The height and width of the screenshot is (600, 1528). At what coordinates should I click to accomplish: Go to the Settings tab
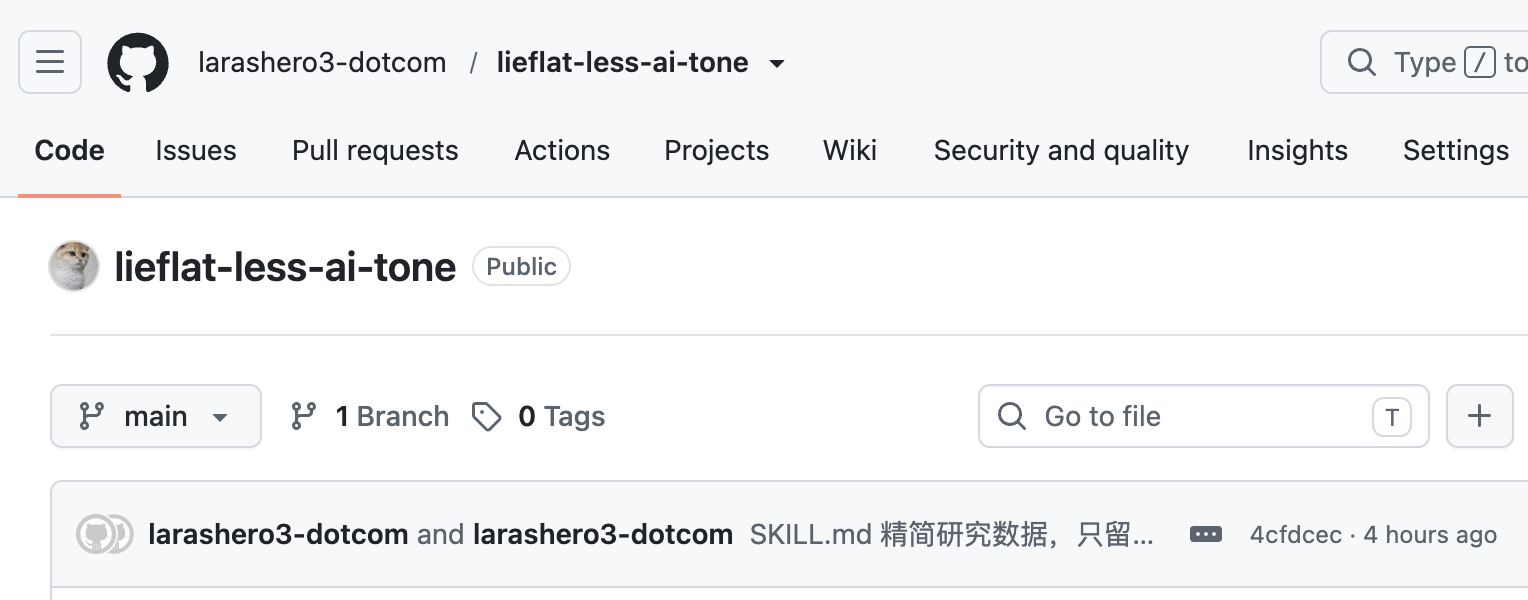click(1456, 150)
